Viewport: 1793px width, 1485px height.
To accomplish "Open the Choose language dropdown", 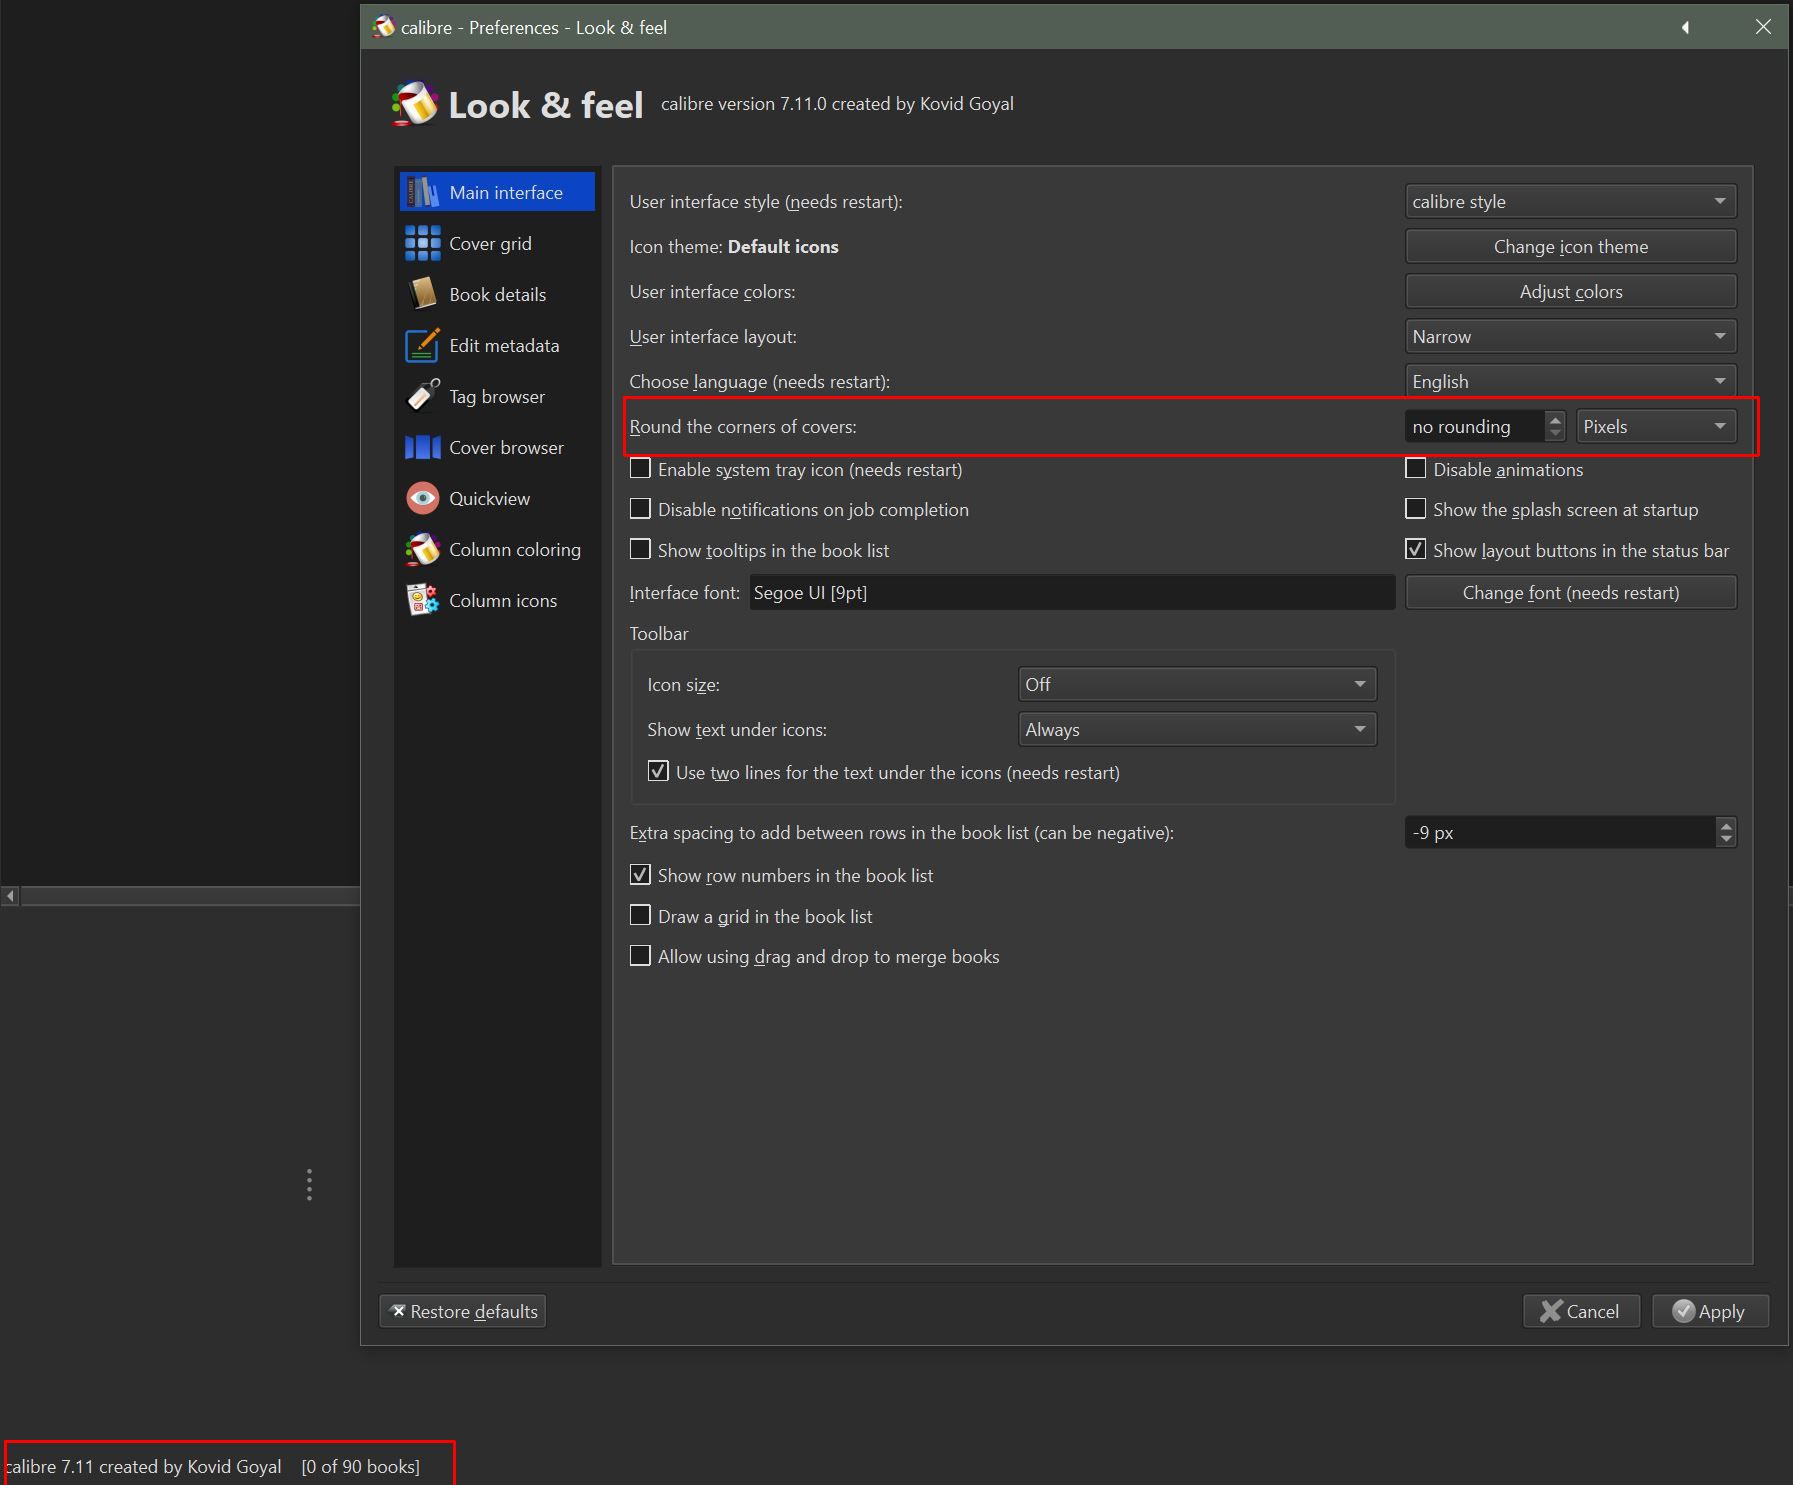I will click(x=1570, y=381).
